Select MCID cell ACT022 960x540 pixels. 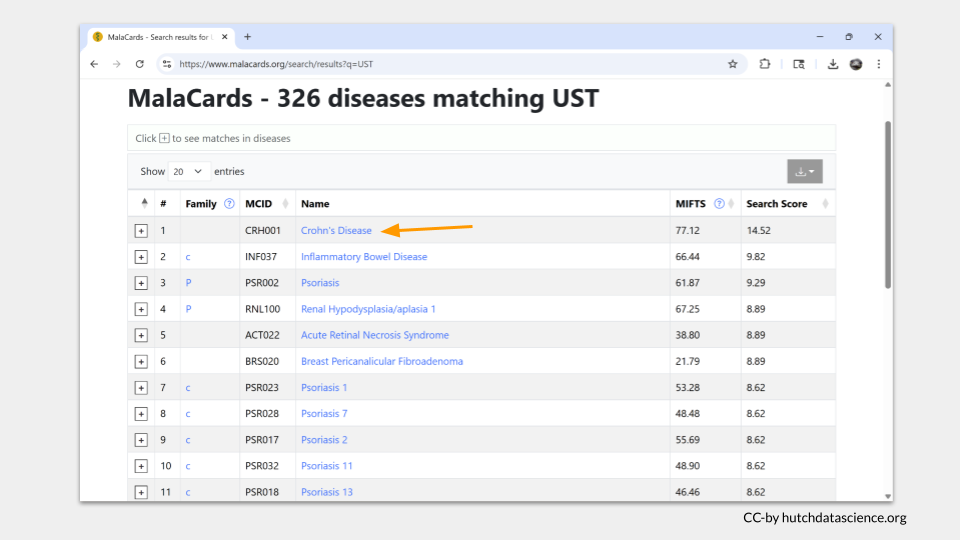tap(262, 336)
